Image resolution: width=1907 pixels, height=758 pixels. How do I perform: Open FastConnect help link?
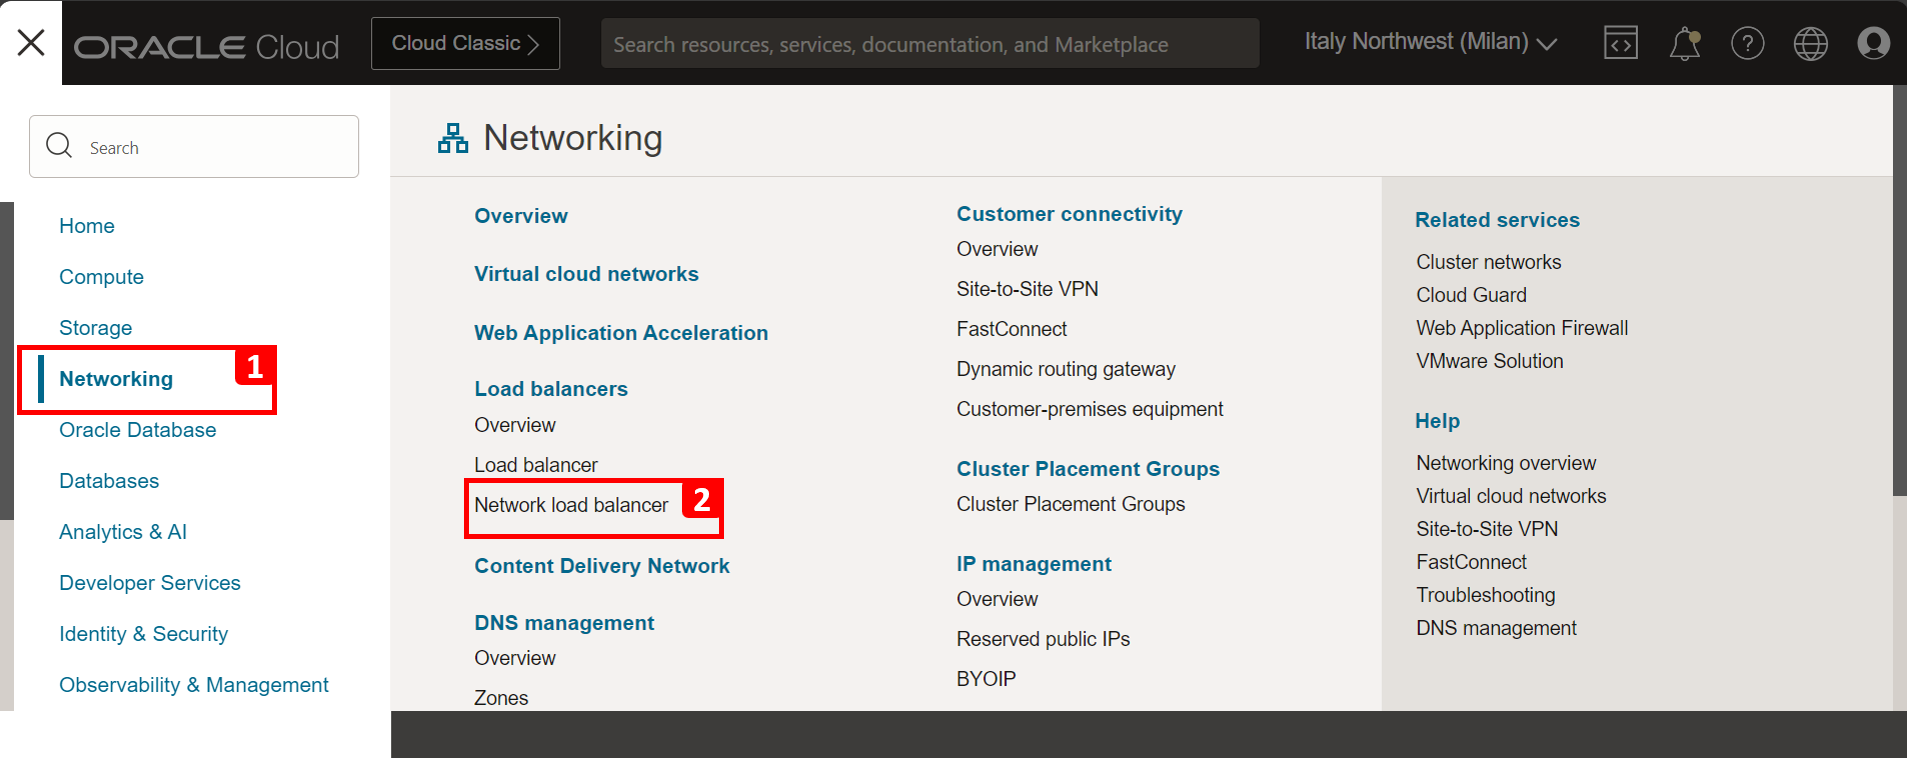pyautogui.click(x=1471, y=562)
